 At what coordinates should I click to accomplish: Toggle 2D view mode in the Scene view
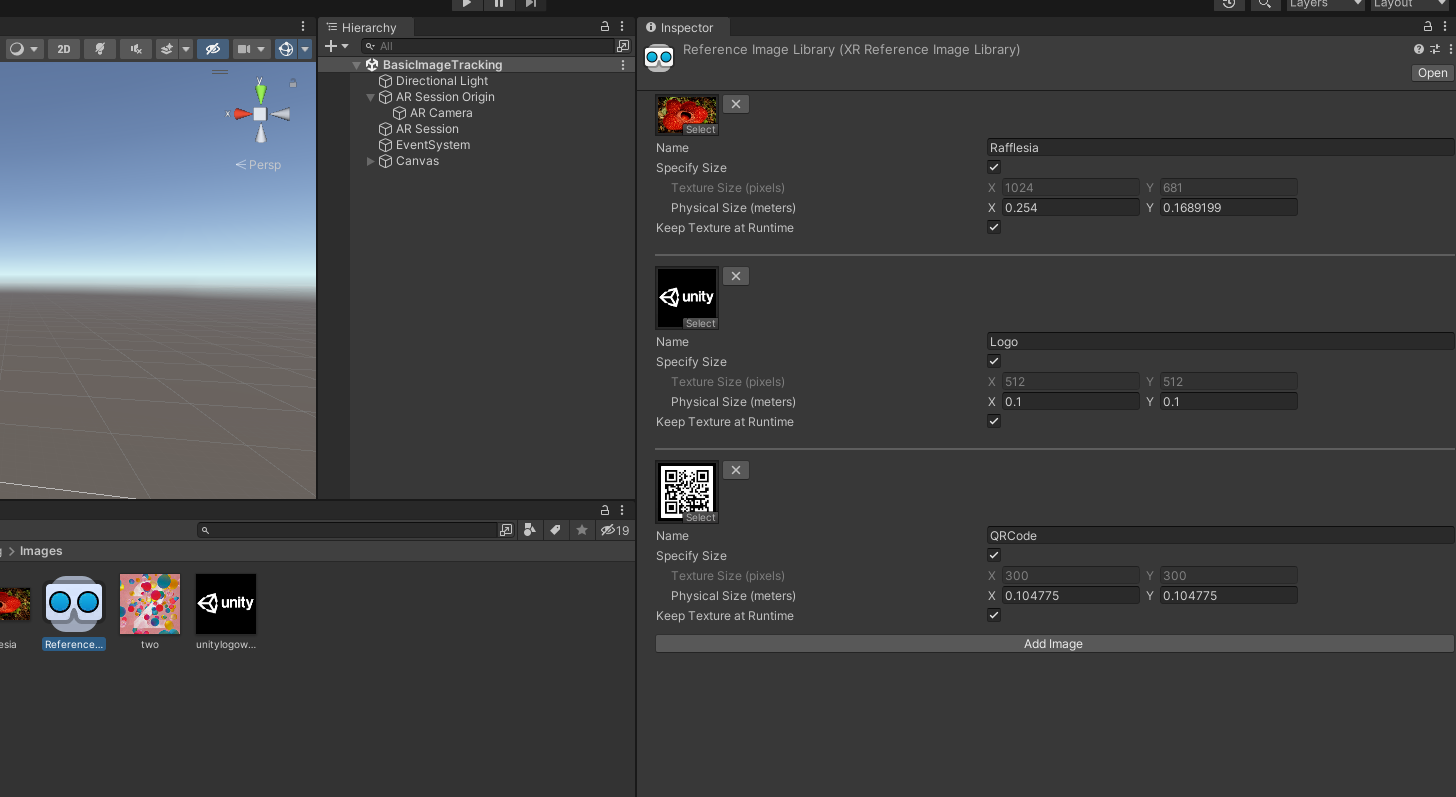tap(64, 49)
